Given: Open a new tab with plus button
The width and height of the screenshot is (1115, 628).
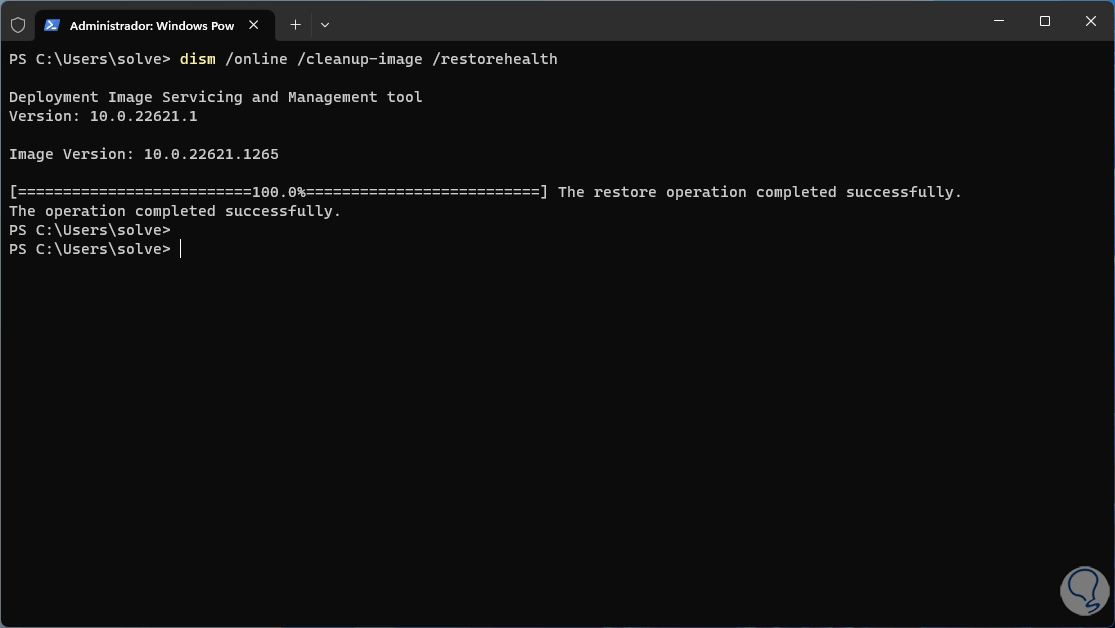Looking at the screenshot, I should 295,25.
